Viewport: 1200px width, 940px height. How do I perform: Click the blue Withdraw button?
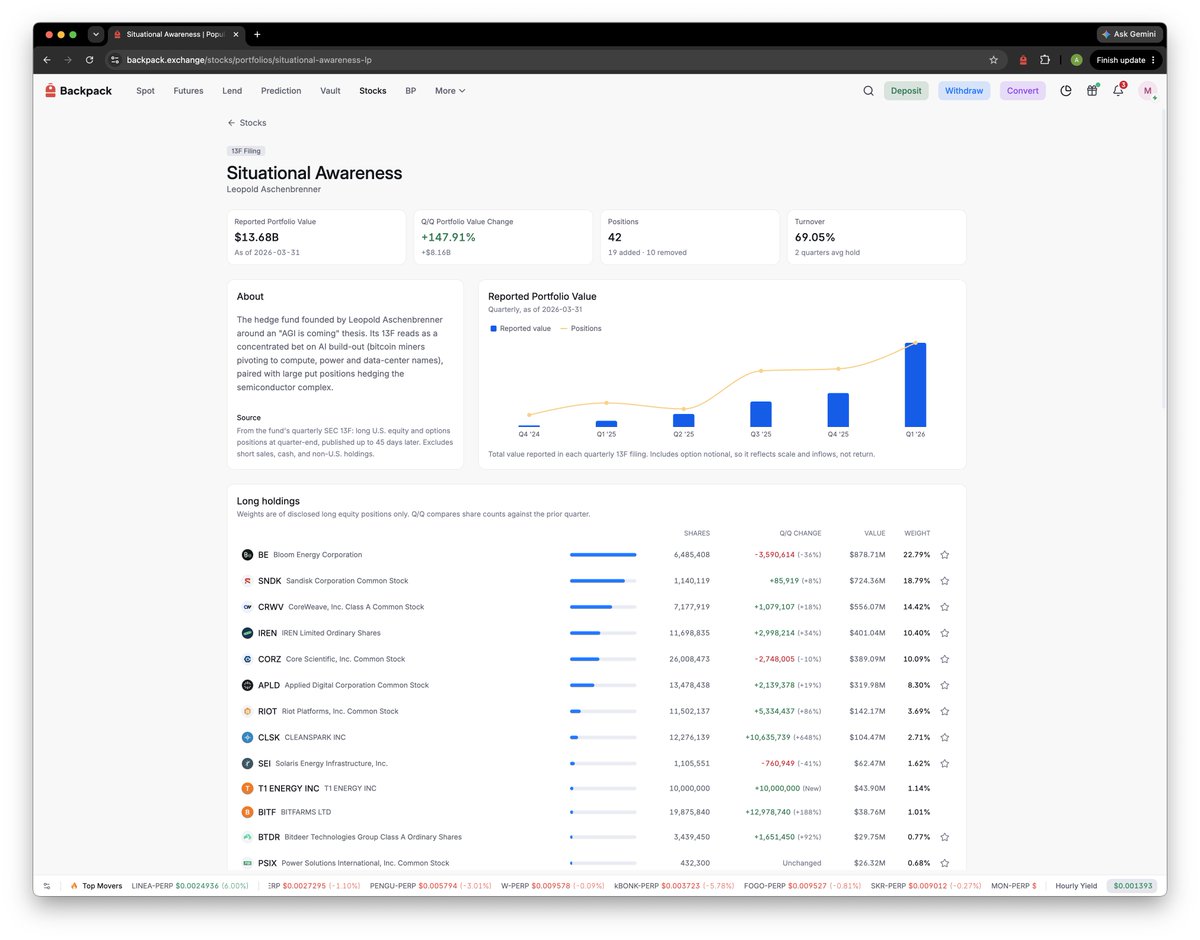(x=964, y=91)
